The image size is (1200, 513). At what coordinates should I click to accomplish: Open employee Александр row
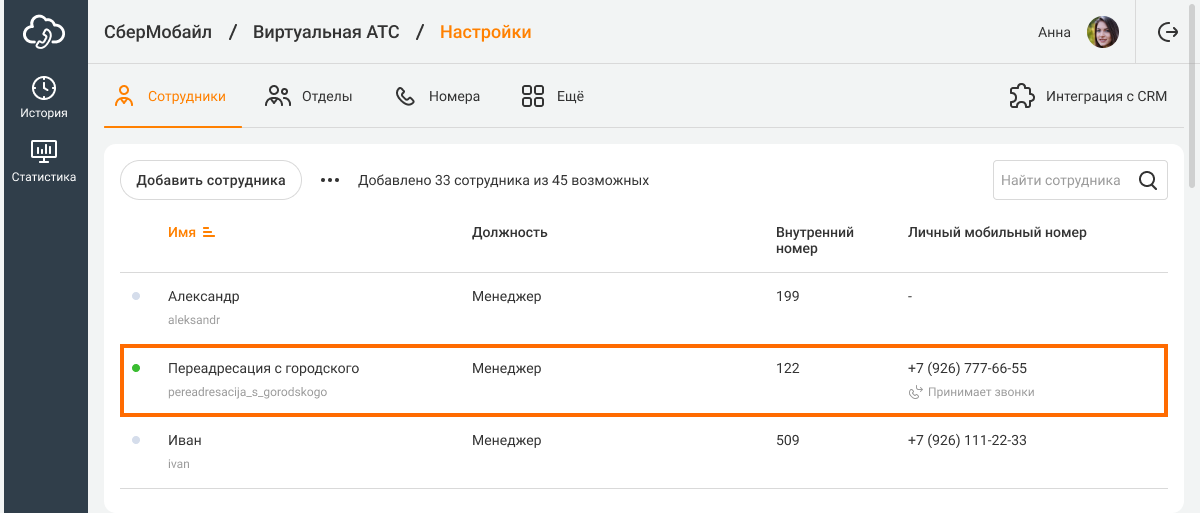click(204, 297)
